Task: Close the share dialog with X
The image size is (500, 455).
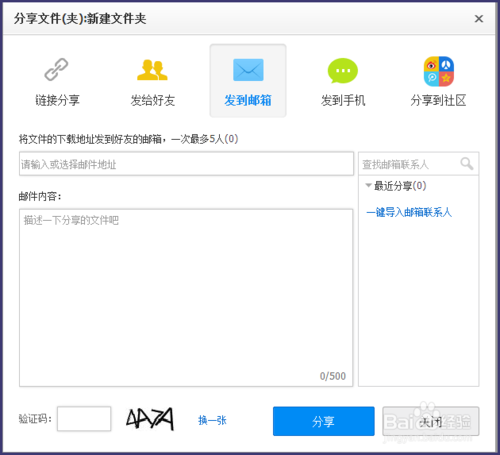Action: pos(479,19)
